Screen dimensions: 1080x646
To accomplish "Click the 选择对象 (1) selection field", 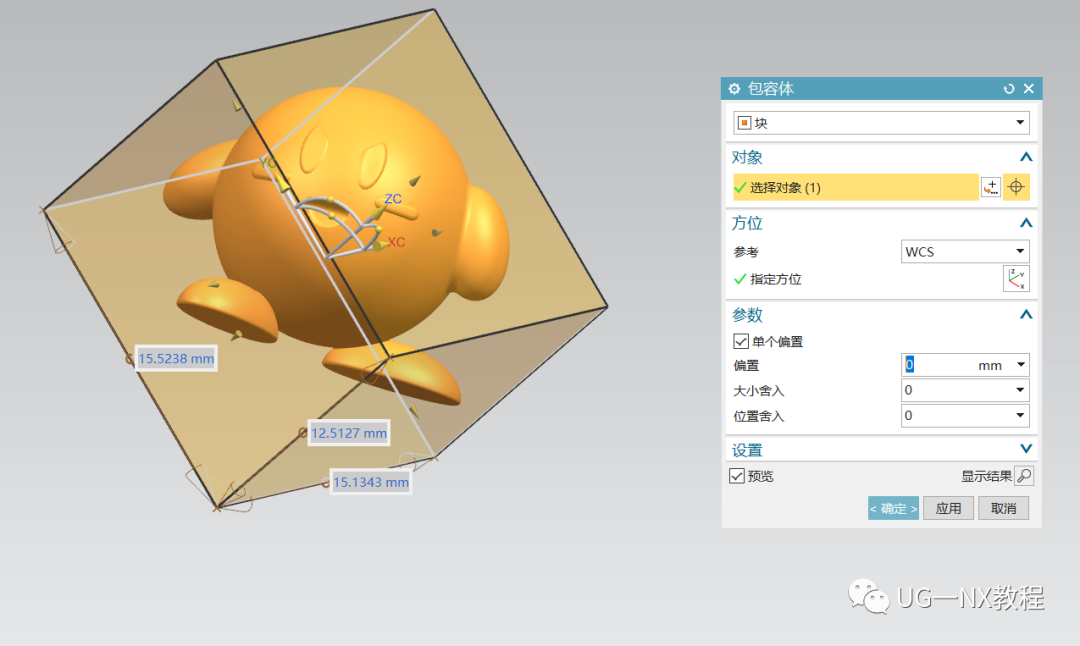I will [x=855, y=187].
